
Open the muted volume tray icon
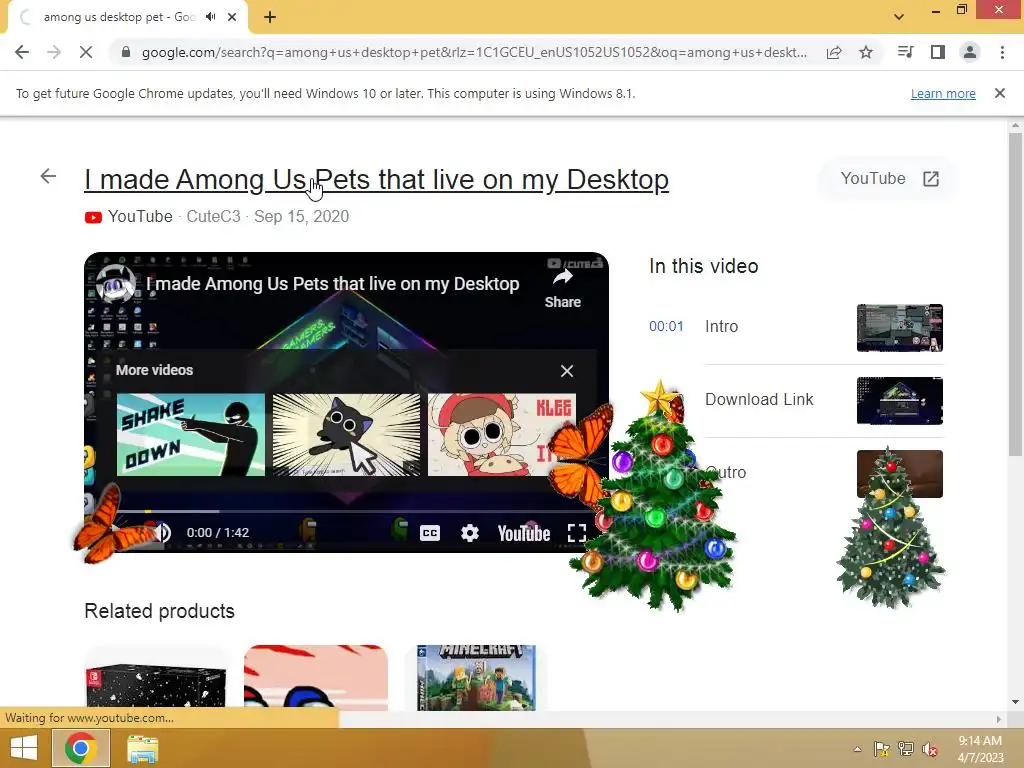(930, 749)
